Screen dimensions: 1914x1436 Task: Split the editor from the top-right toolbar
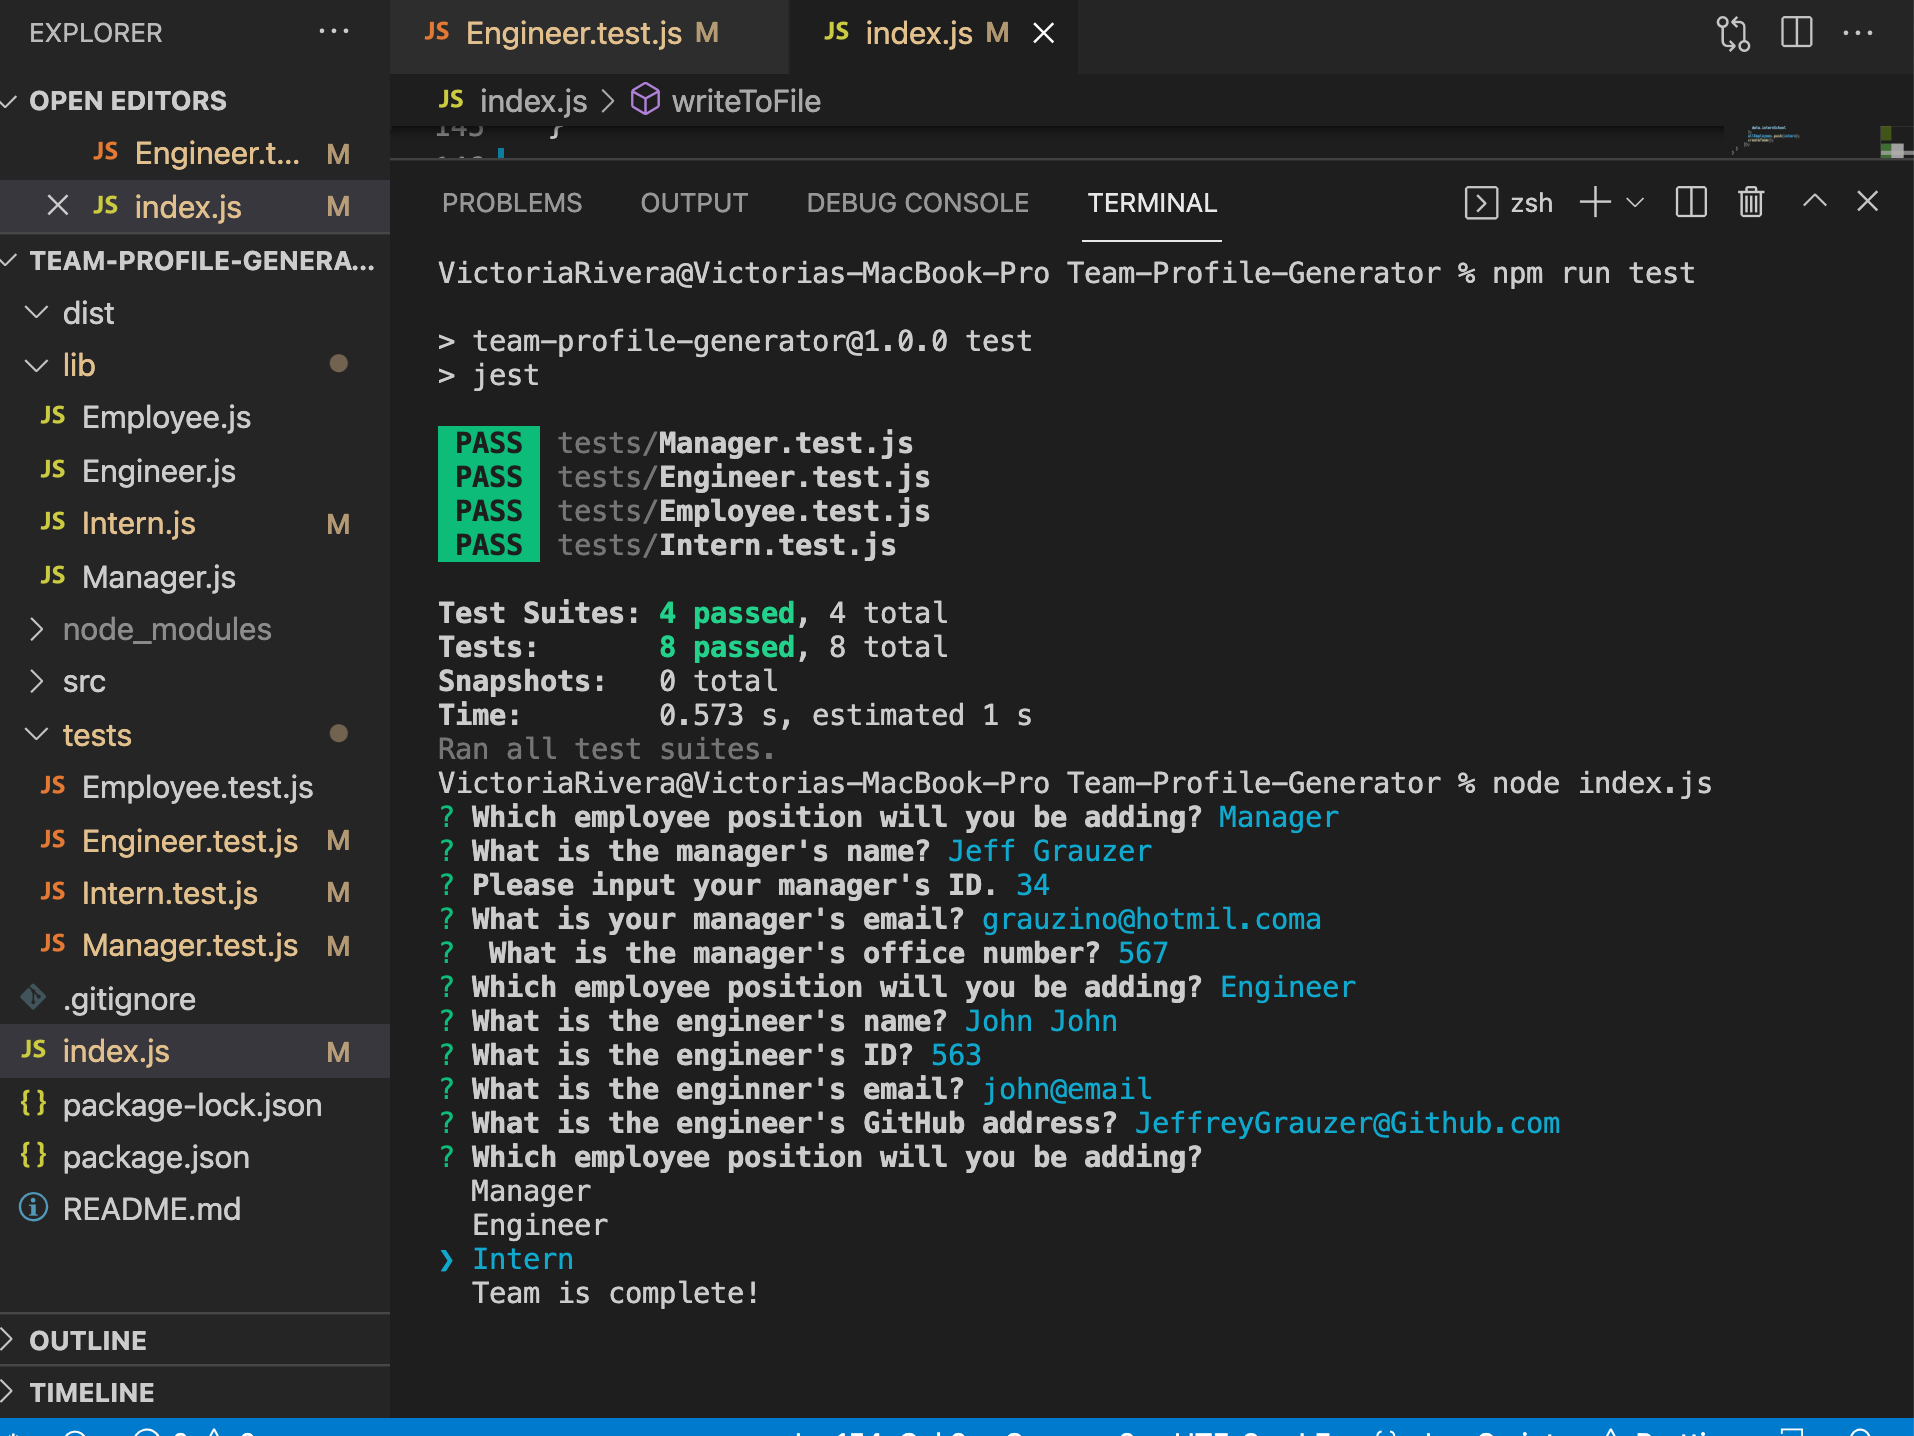pyautogui.click(x=1797, y=33)
